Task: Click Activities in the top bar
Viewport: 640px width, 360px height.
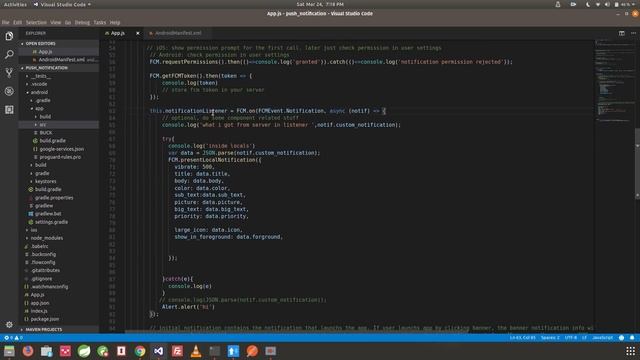Action: tap(15, 4)
